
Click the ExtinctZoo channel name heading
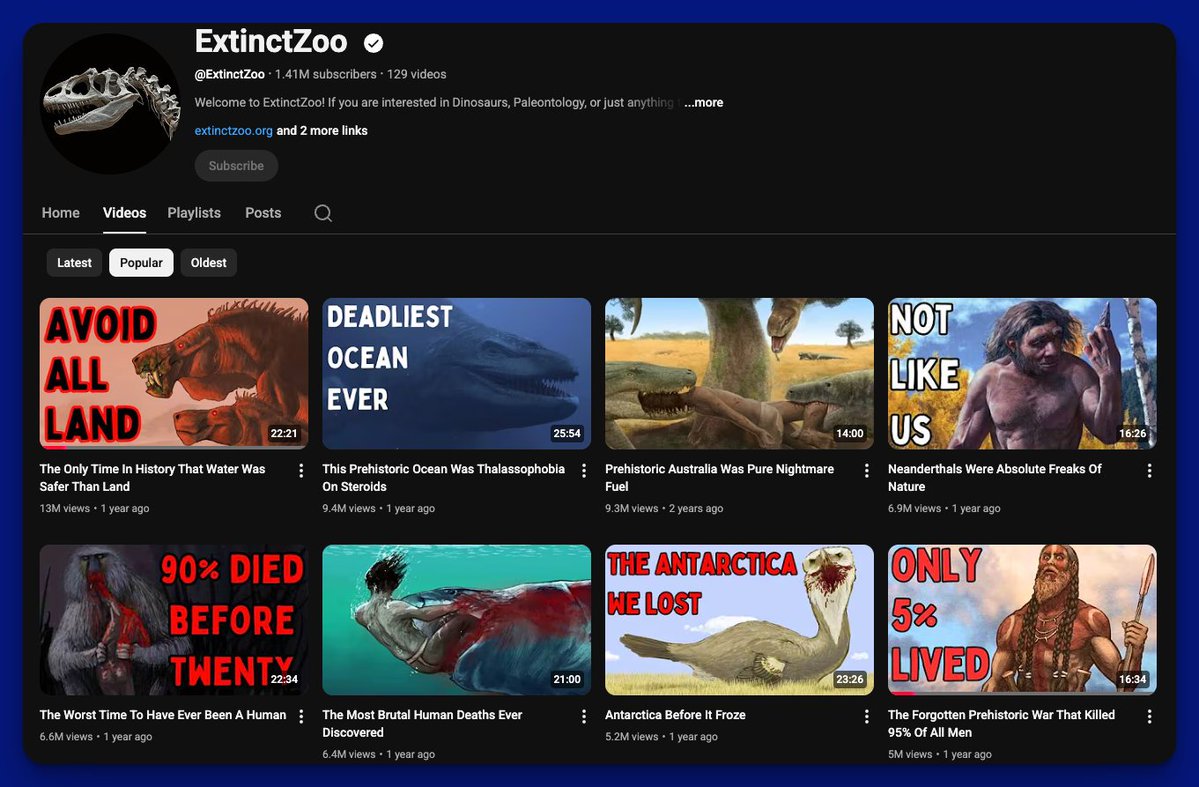(x=271, y=41)
